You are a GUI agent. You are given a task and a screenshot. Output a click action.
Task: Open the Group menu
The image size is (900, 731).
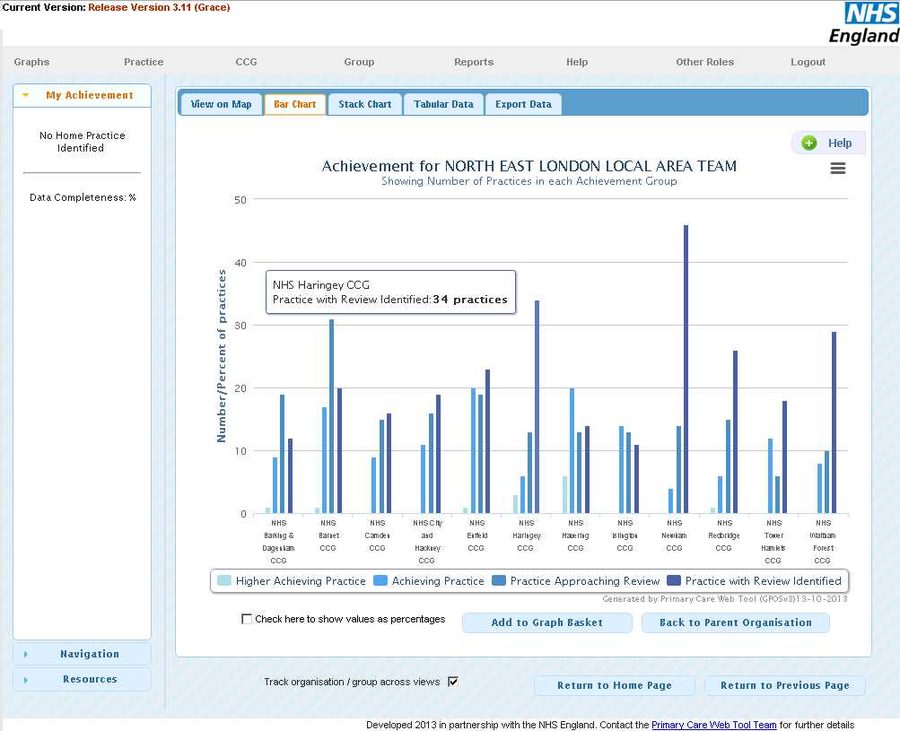(x=359, y=62)
